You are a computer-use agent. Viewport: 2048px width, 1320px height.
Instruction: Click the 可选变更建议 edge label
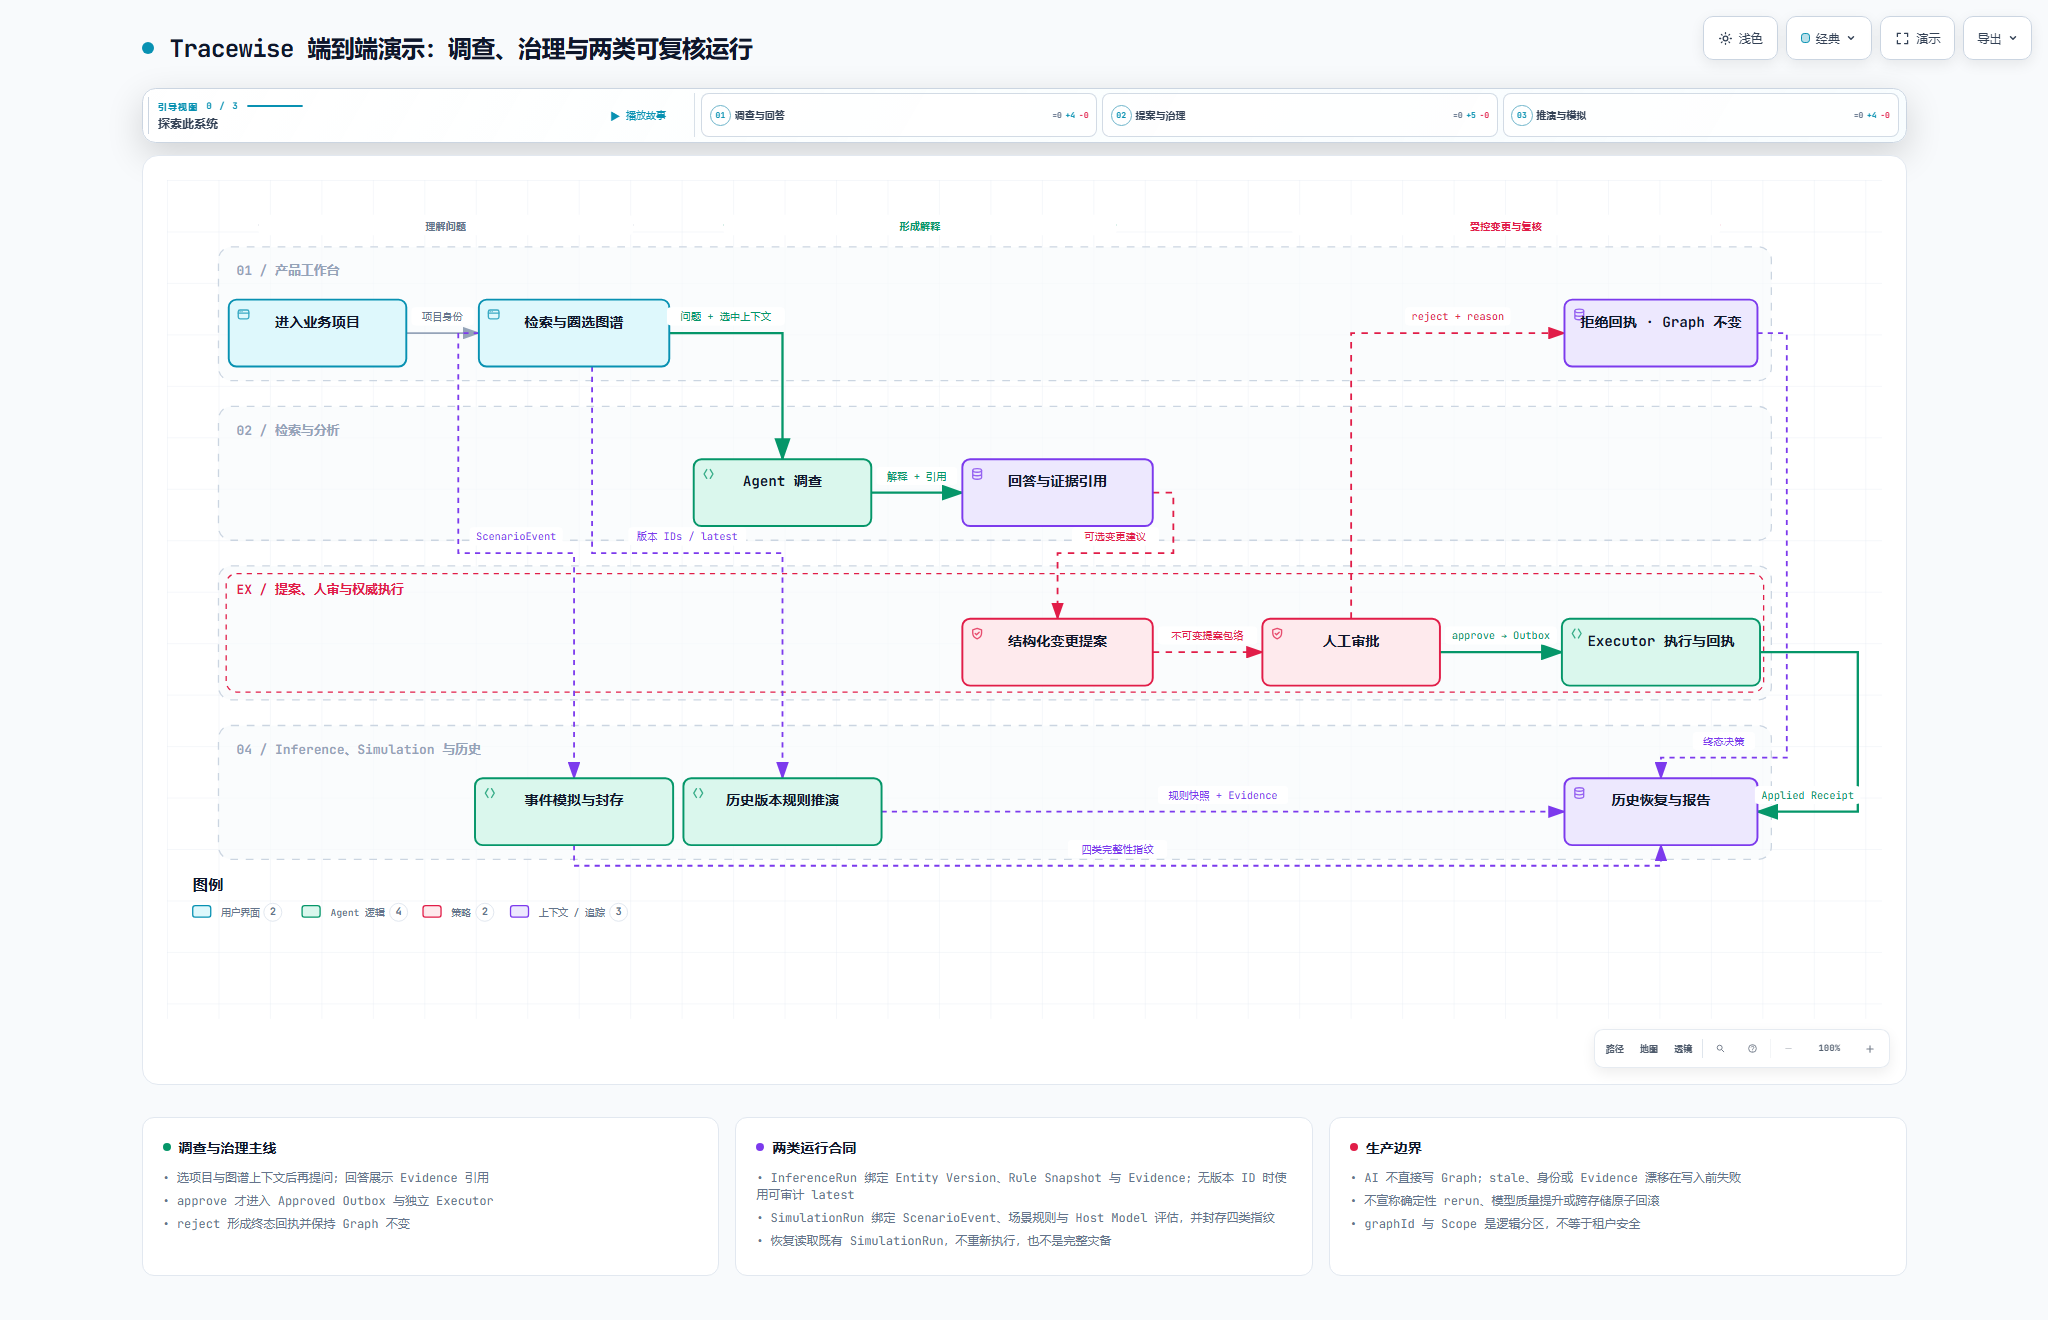click(1115, 537)
